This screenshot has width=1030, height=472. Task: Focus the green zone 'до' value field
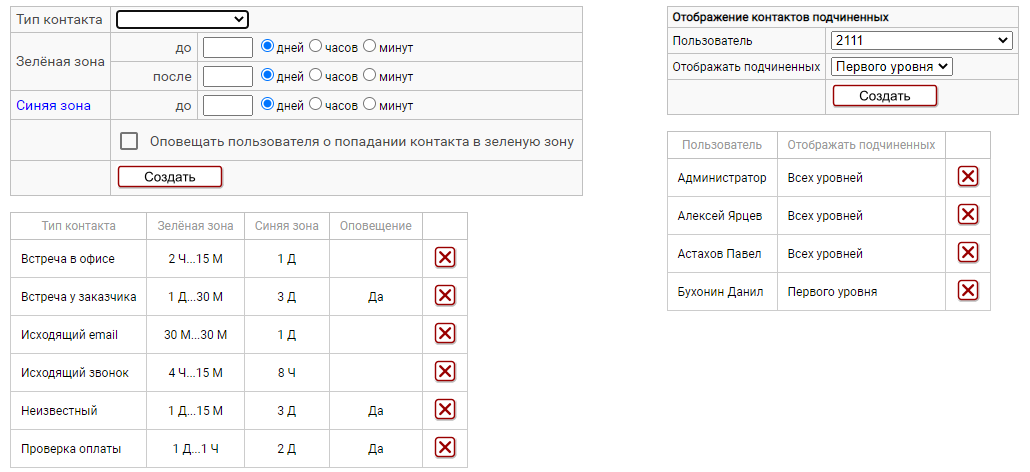(228, 47)
